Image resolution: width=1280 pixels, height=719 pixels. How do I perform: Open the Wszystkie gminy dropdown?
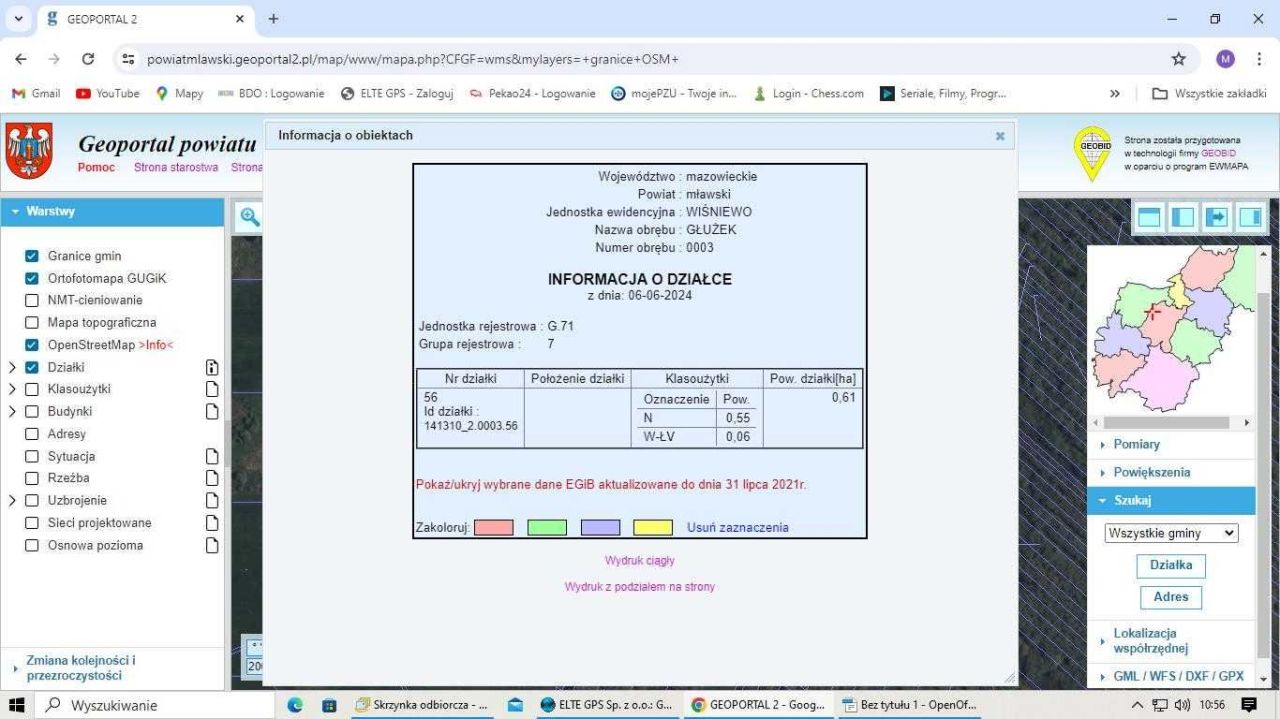1171,533
